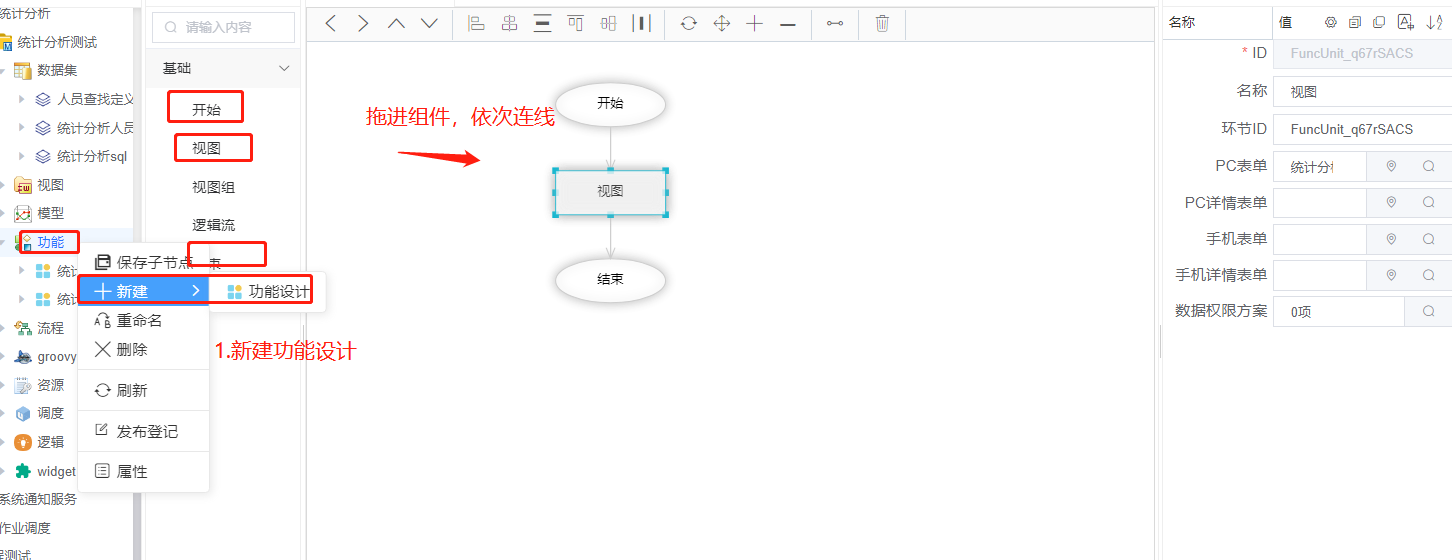This screenshot has width=1452, height=560.
Task: Select the 视图组 component in palette
Action: click(x=213, y=187)
